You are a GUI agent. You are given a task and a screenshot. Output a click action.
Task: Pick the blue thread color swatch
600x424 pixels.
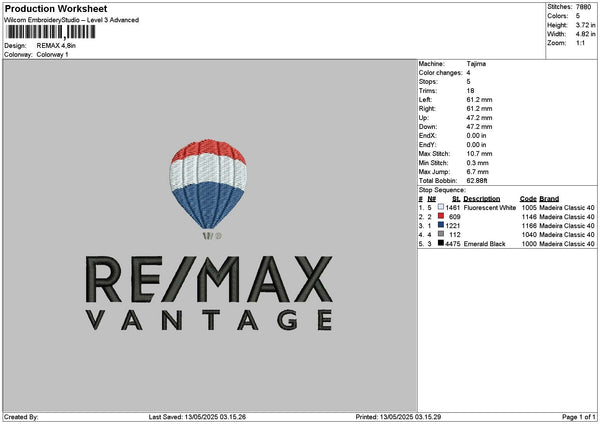(x=441, y=225)
